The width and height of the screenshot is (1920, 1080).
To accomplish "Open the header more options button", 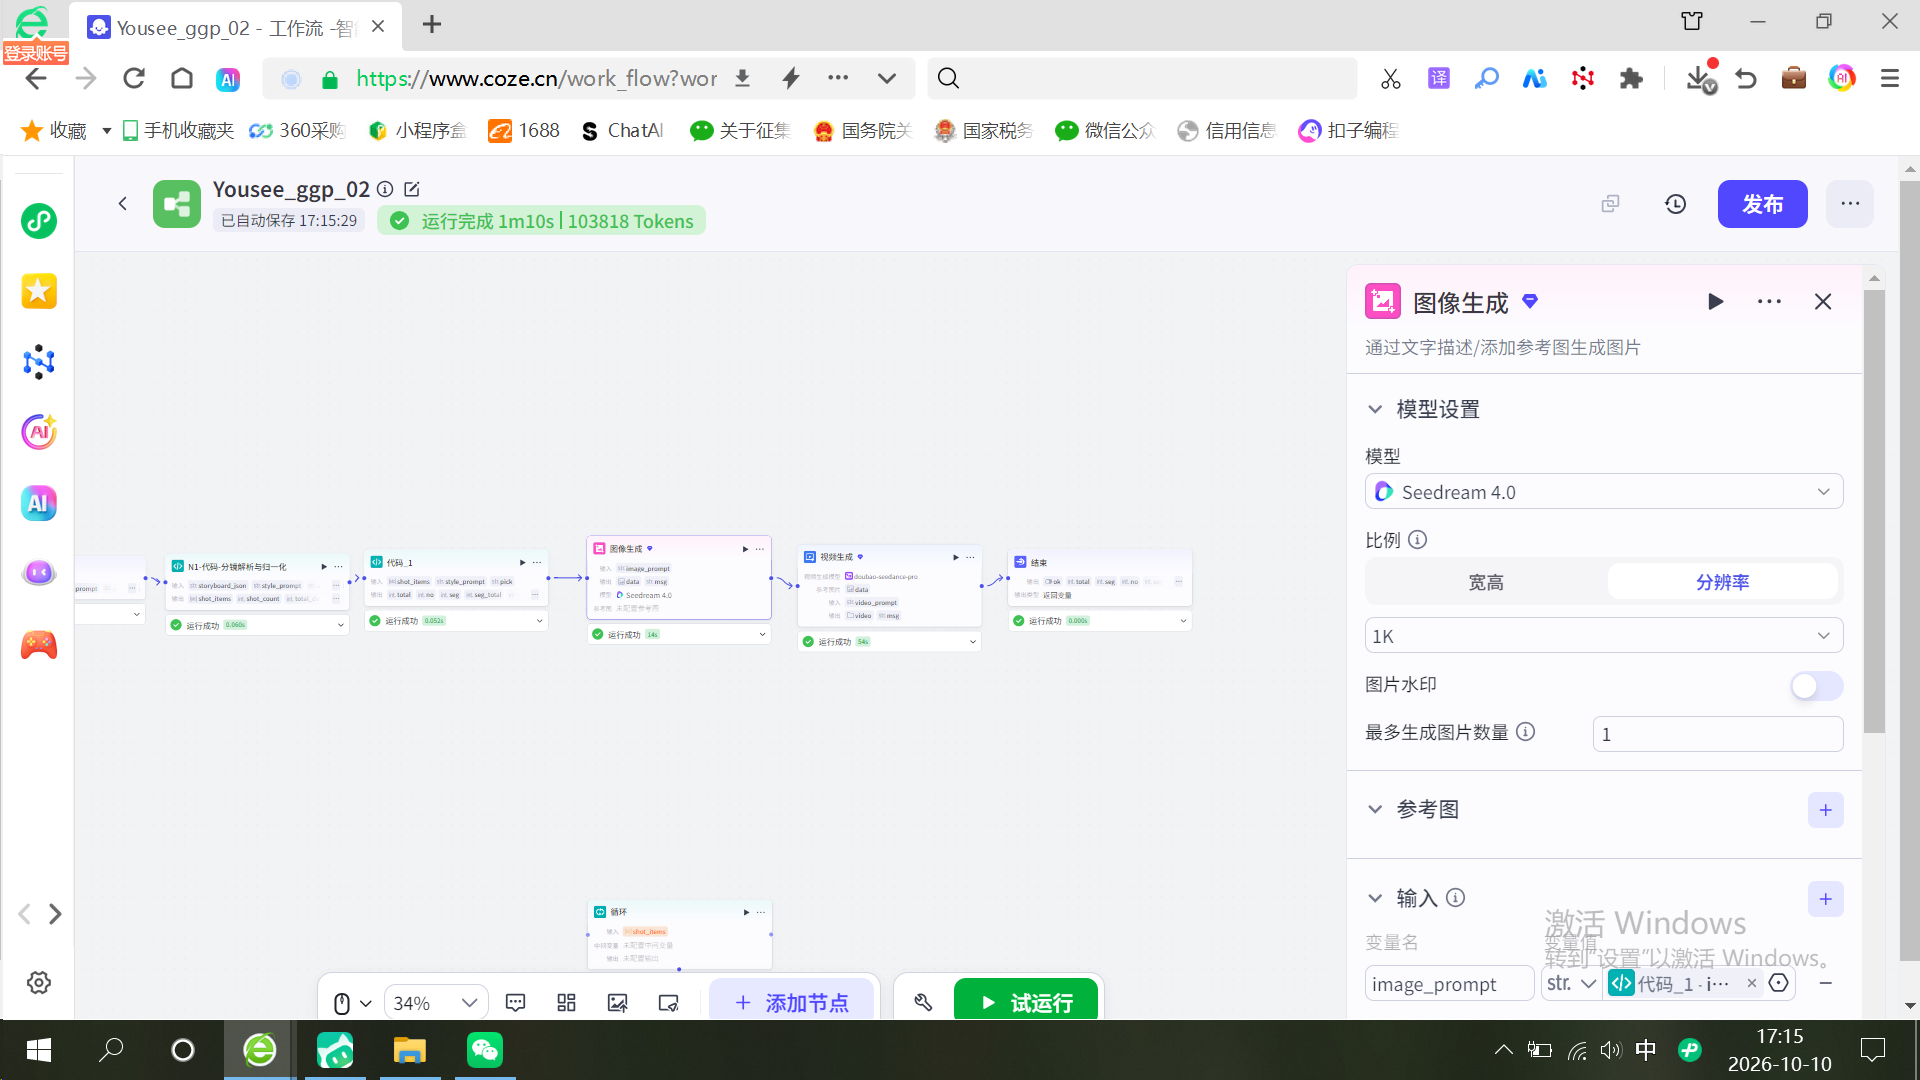I will tap(1850, 204).
